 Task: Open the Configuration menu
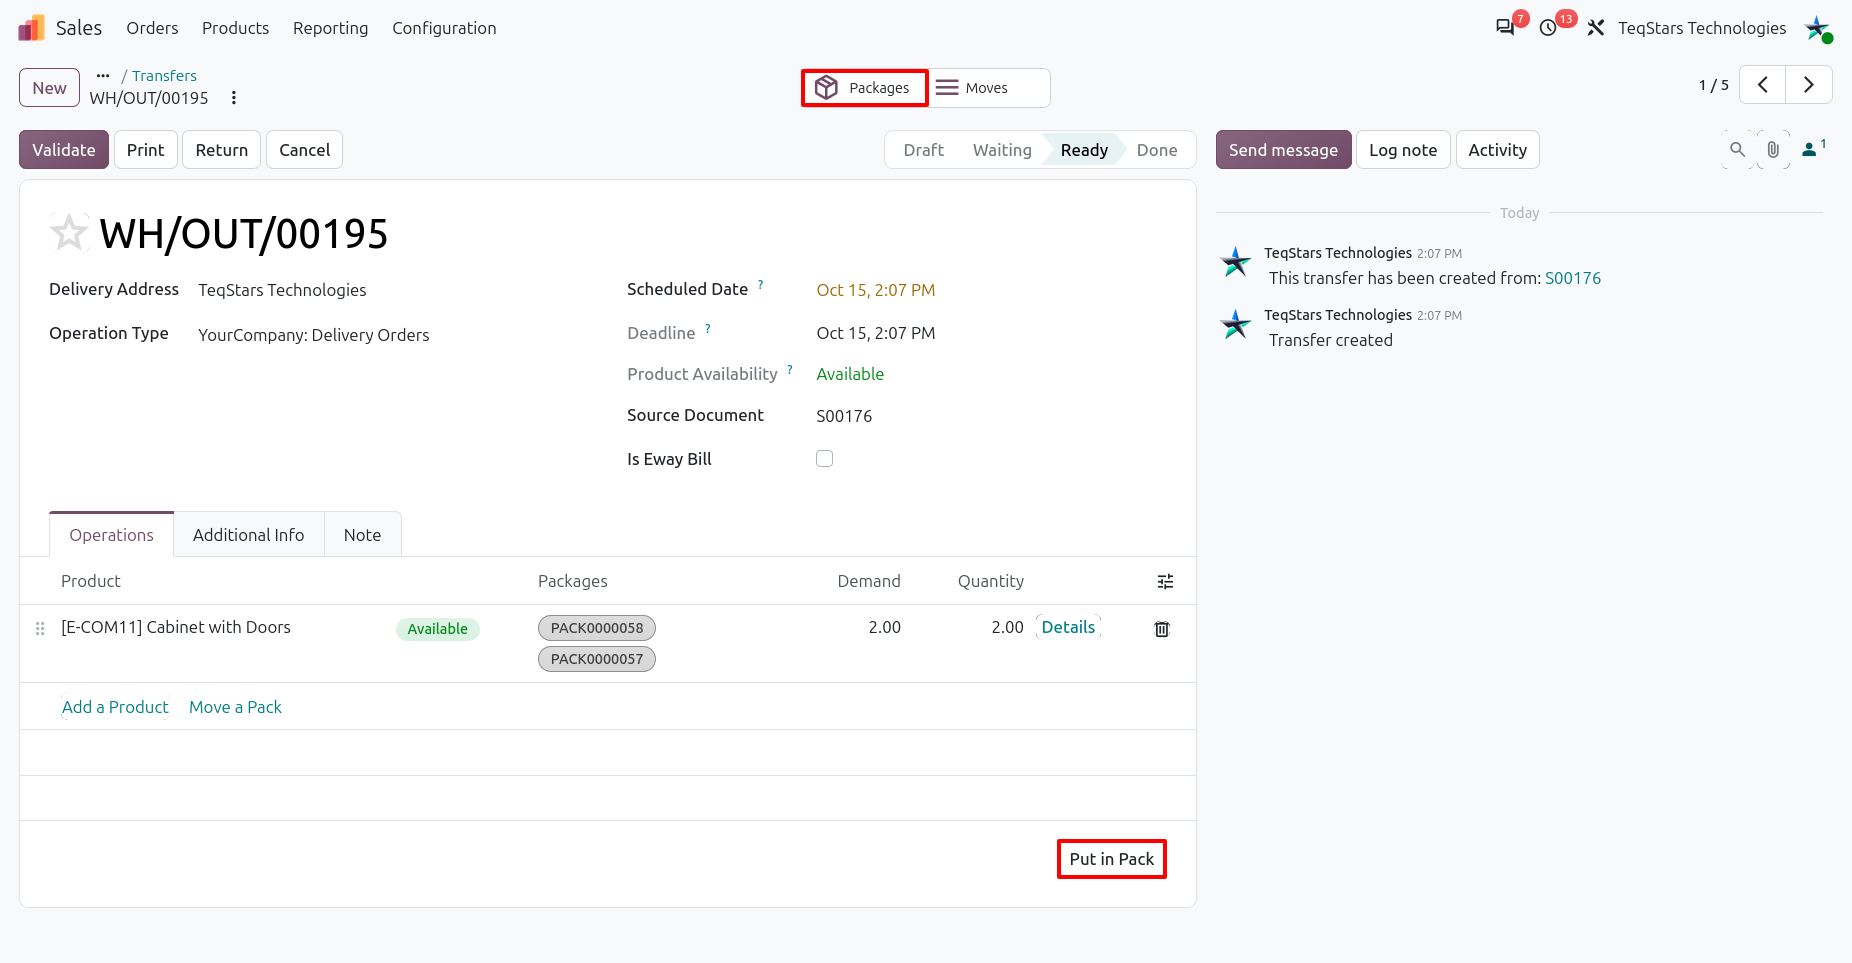click(444, 28)
